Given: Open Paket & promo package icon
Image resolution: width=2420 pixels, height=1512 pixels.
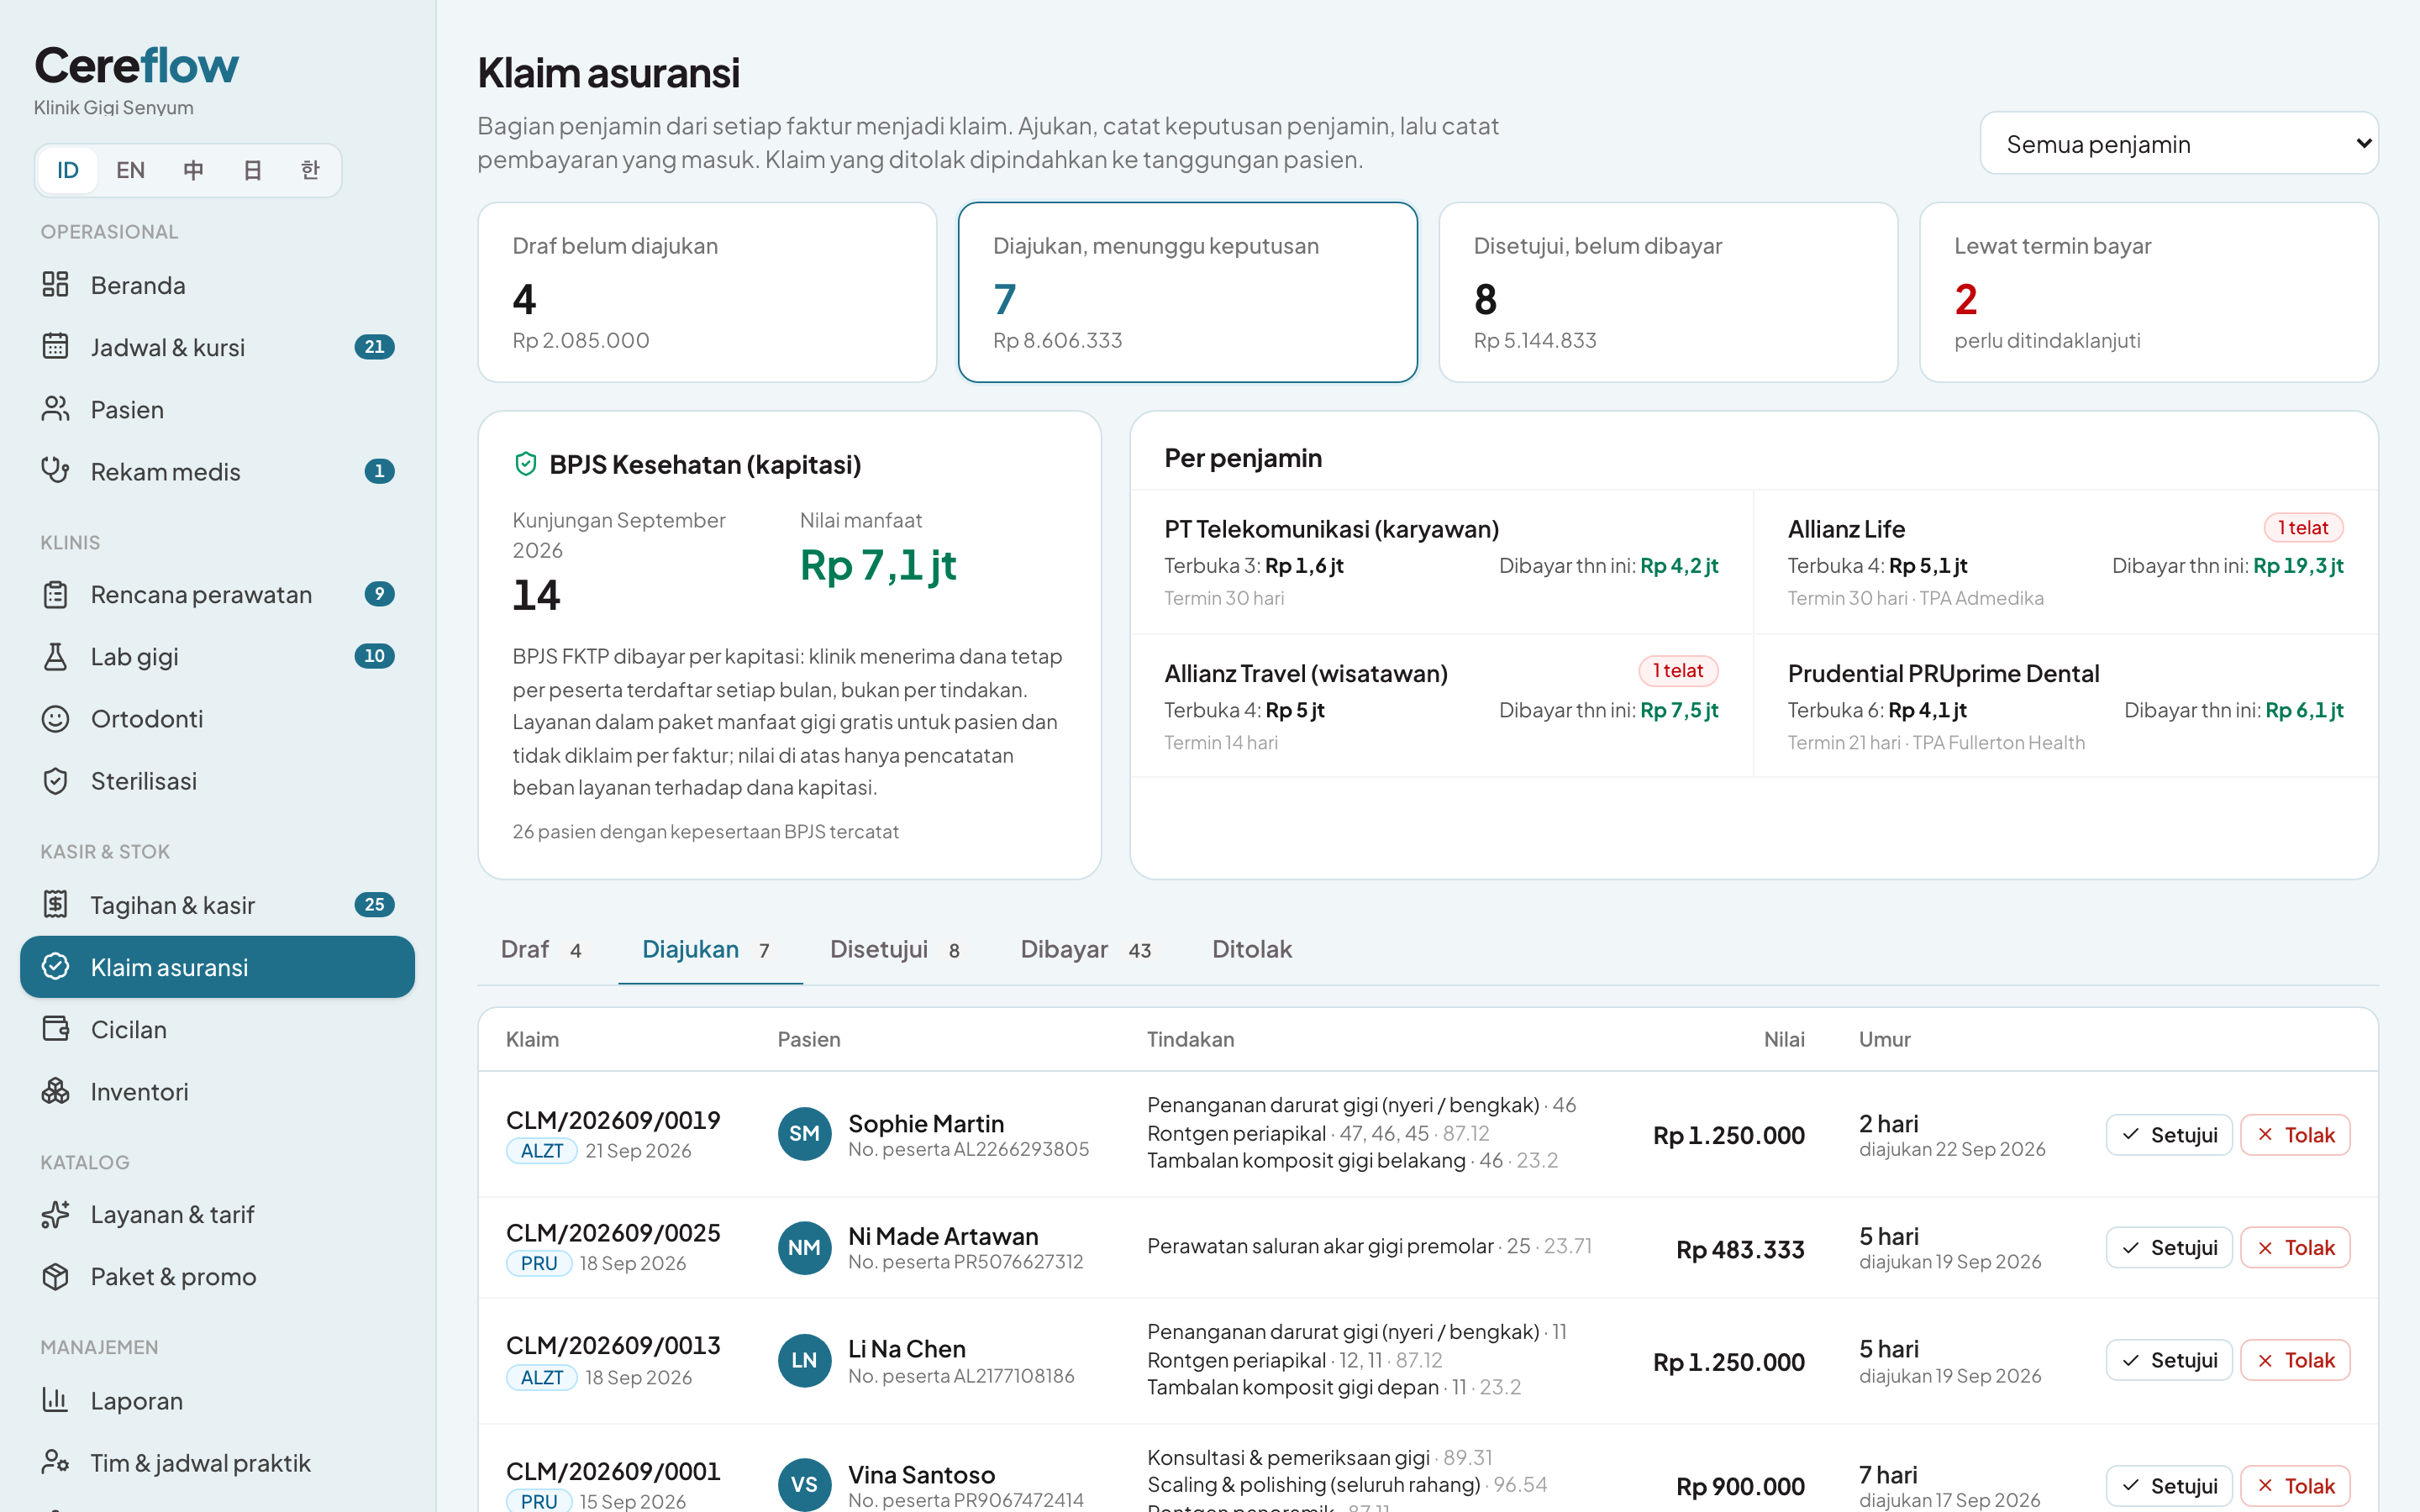Looking at the screenshot, I should (55, 1277).
